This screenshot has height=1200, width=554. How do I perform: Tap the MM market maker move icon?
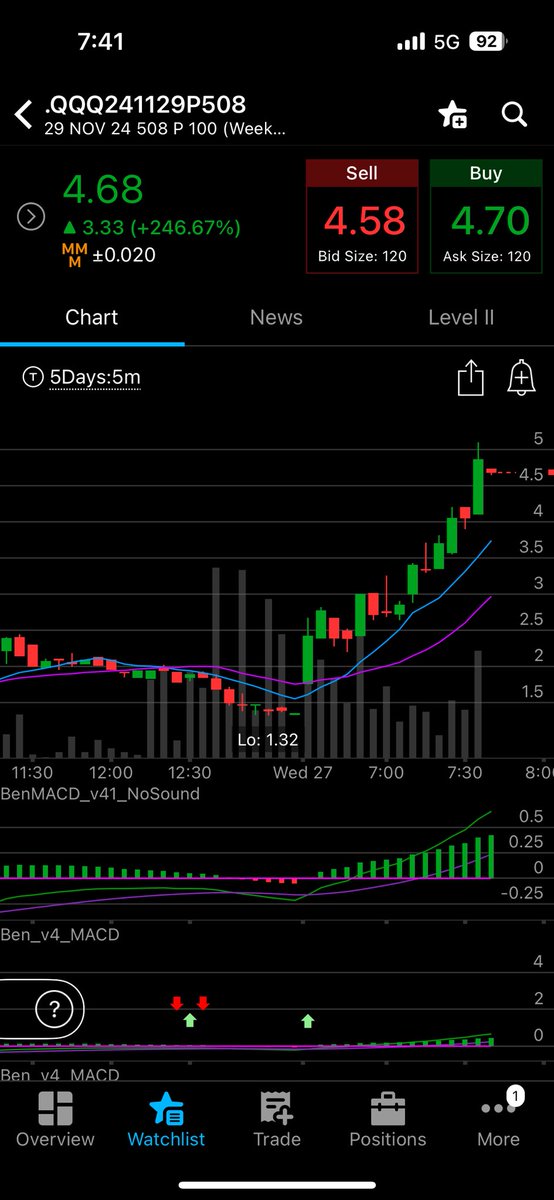pos(75,255)
